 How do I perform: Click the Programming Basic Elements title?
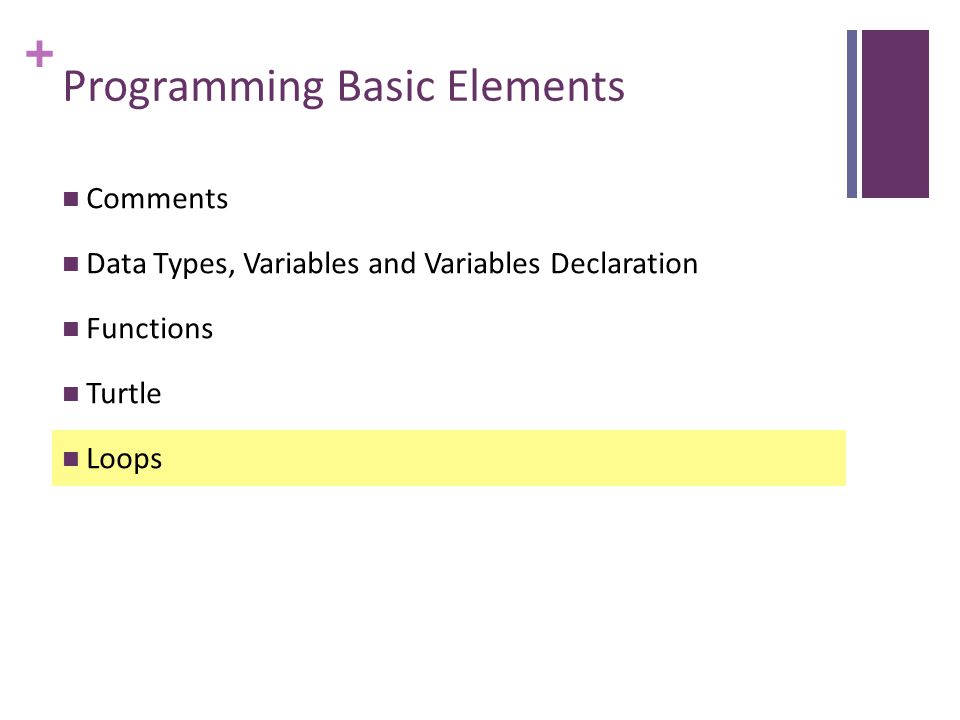343,87
